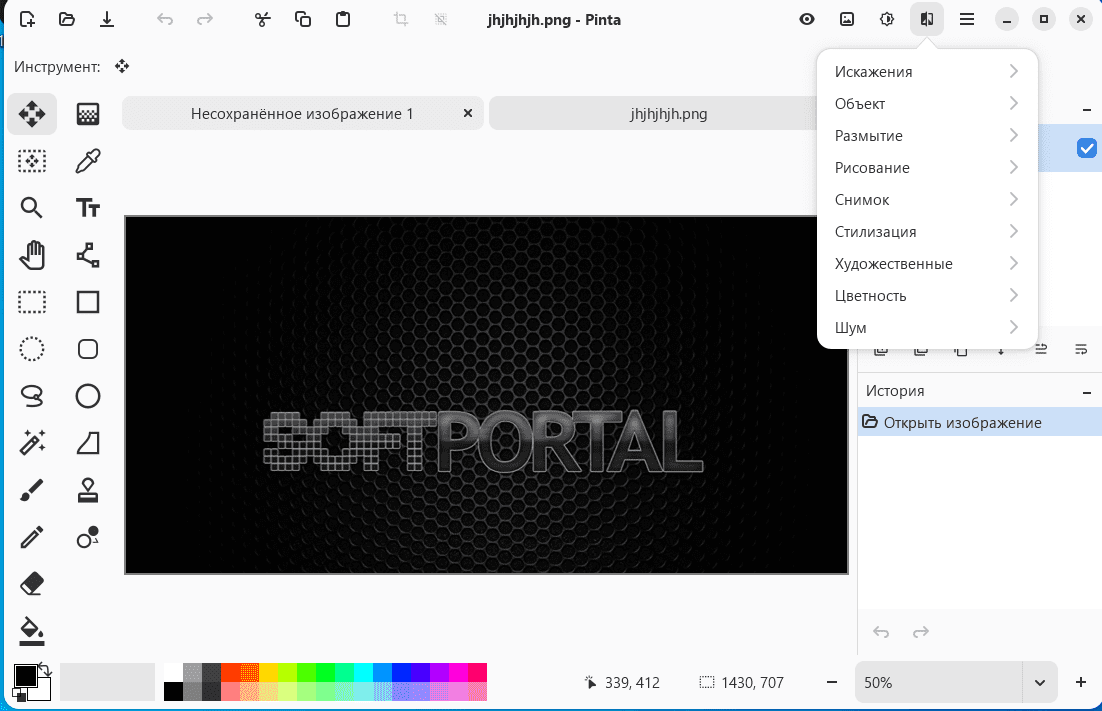Select the Gradient tool
The image size is (1102, 711).
point(88,114)
